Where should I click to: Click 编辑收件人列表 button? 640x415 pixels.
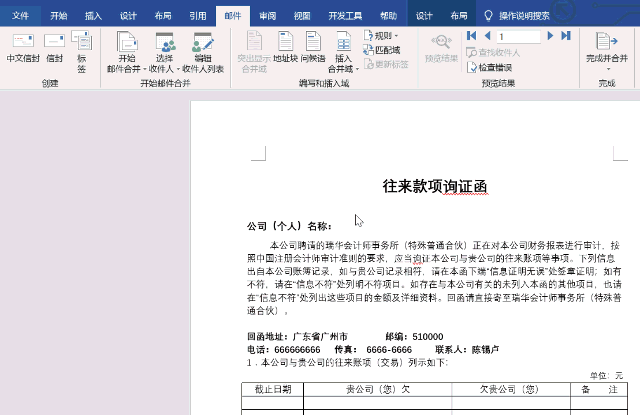(203, 50)
